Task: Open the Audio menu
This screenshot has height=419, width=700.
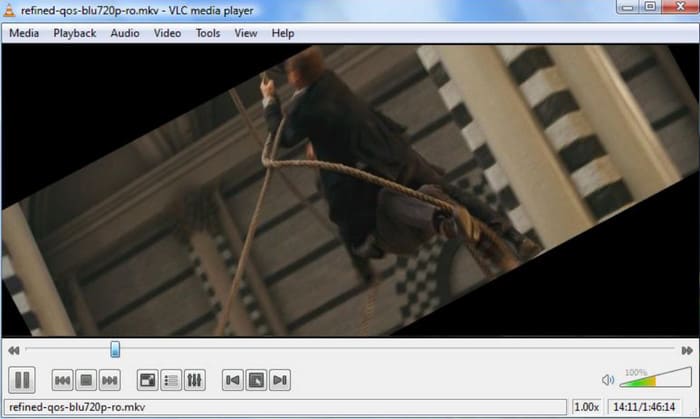Action: tap(125, 33)
